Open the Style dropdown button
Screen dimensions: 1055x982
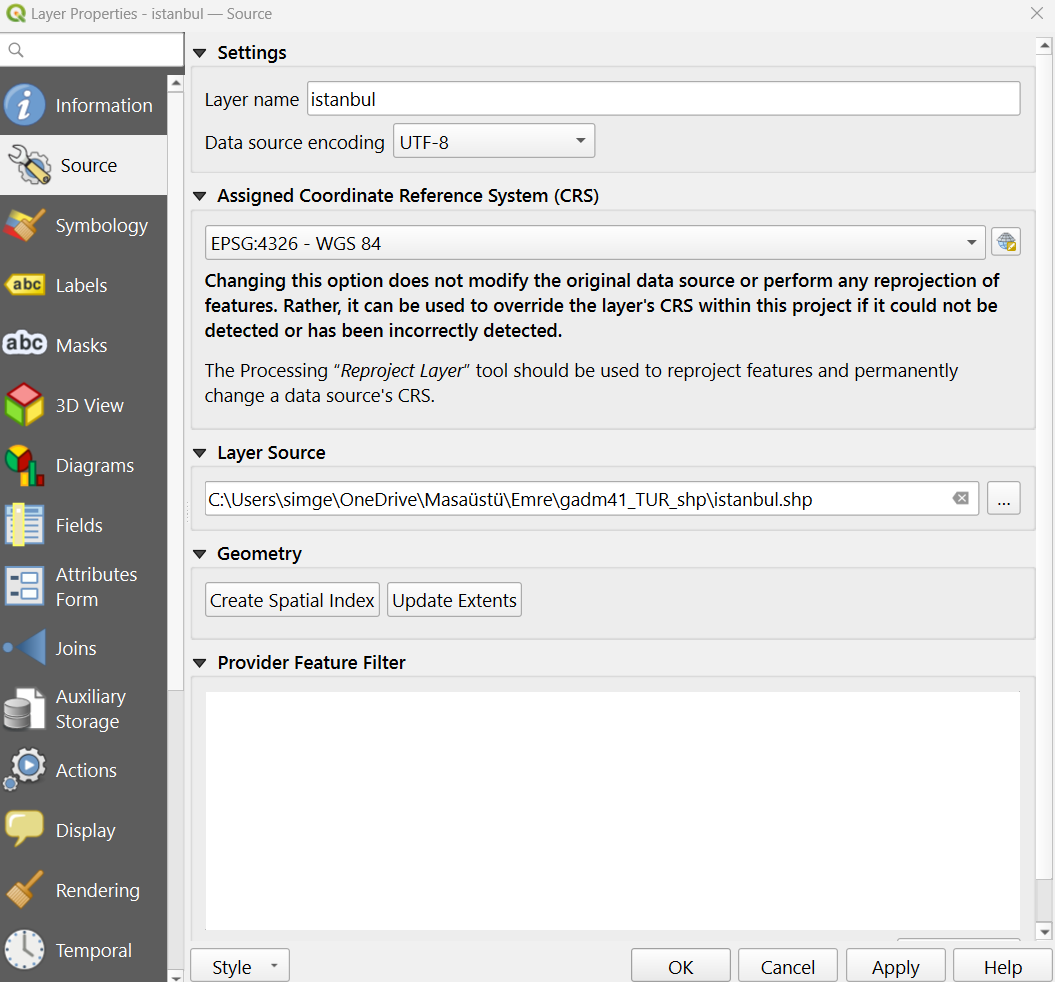click(x=239, y=967)
